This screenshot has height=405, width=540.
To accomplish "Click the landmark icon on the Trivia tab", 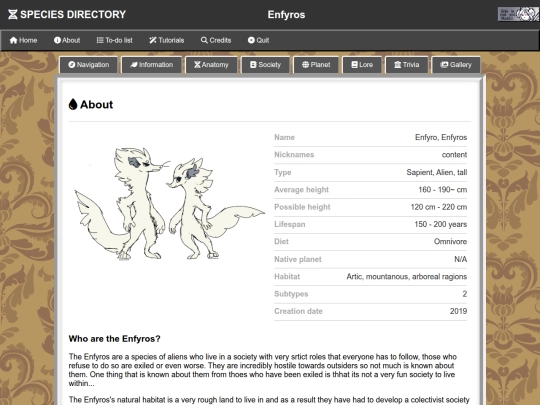I will coord(398,65).
